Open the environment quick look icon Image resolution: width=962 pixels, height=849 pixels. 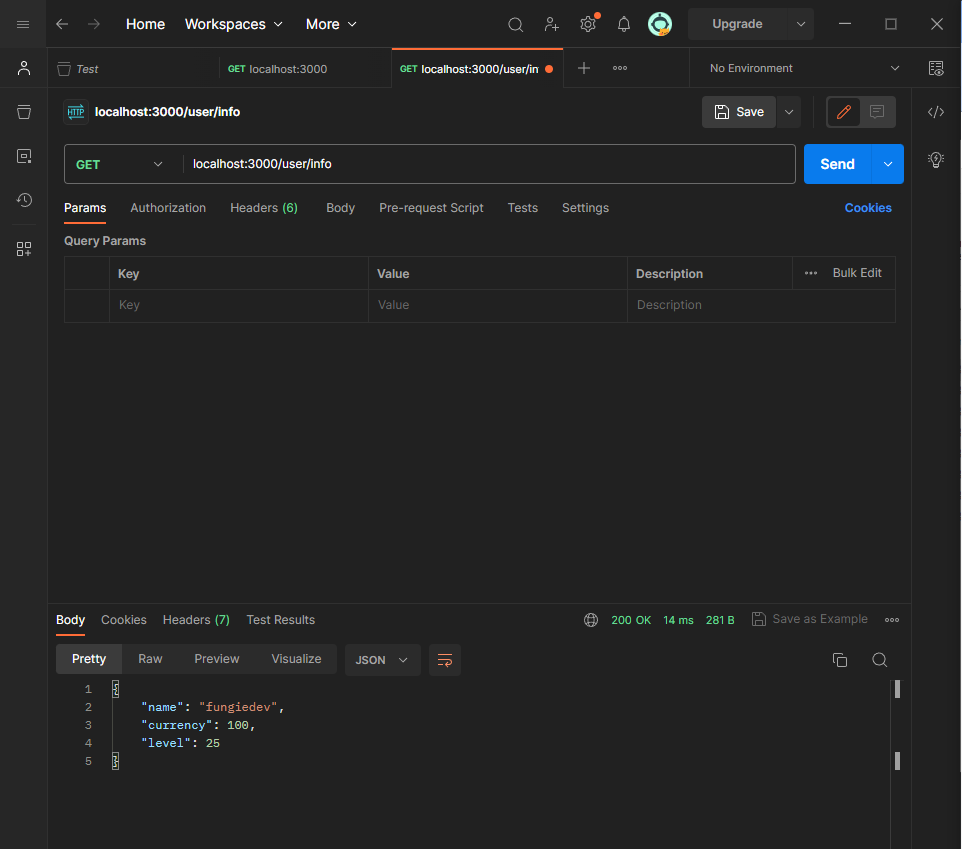[x=936, y=68]
